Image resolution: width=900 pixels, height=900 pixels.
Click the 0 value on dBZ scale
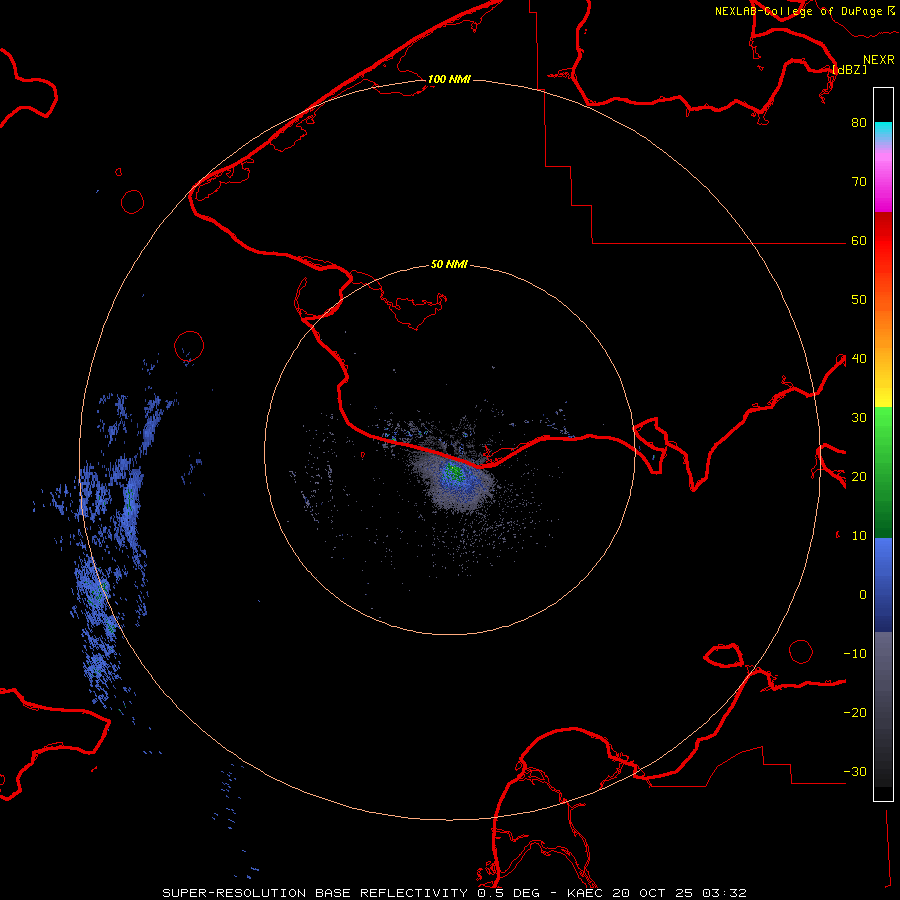(x=863, y=595)
